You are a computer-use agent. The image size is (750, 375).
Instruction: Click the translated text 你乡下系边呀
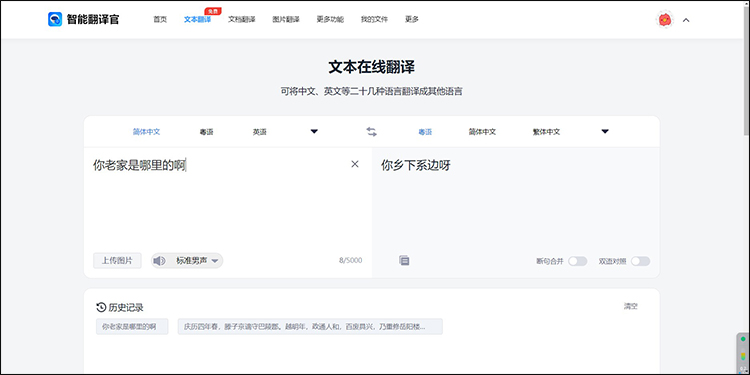pyautogui.click(x=416, y=165)
